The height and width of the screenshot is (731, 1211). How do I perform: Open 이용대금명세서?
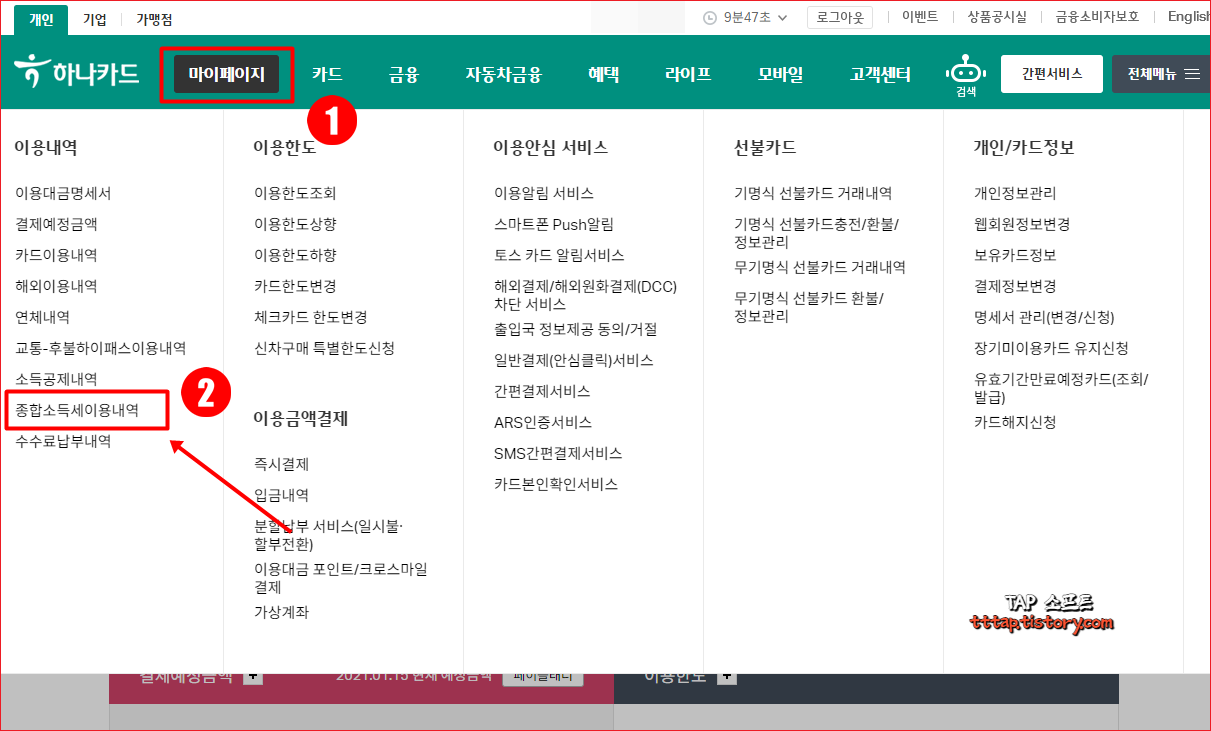(x=63, y=193)
